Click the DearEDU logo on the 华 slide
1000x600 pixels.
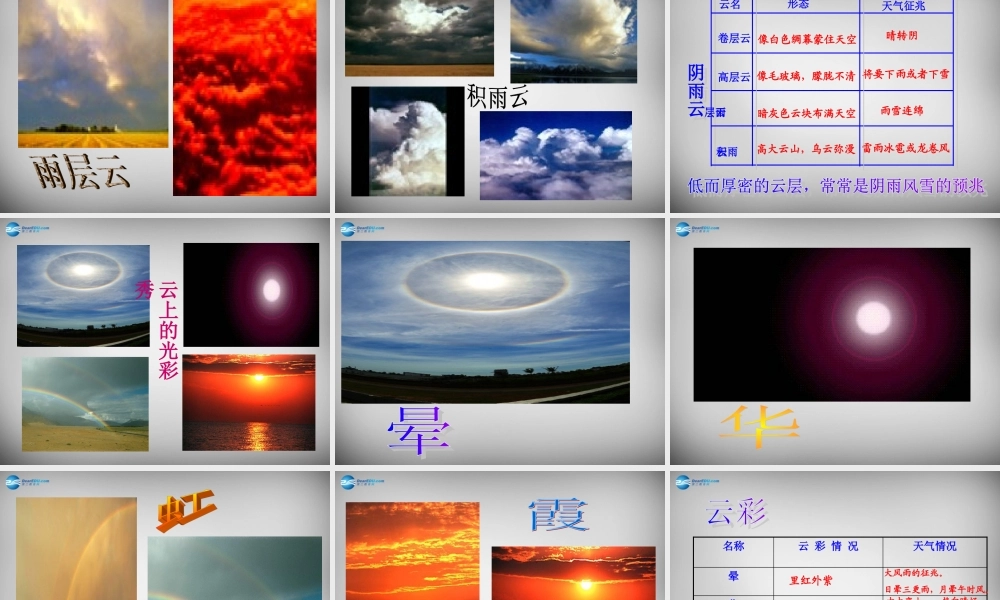click(696, 229)
